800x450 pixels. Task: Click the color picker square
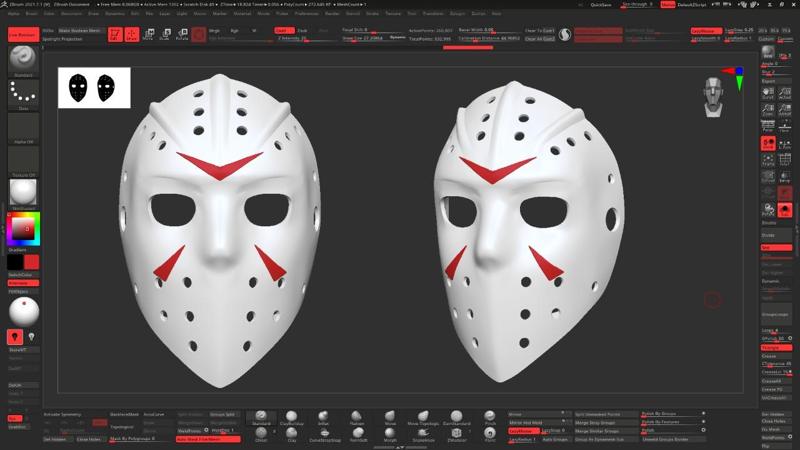click(x=23, y=229)
